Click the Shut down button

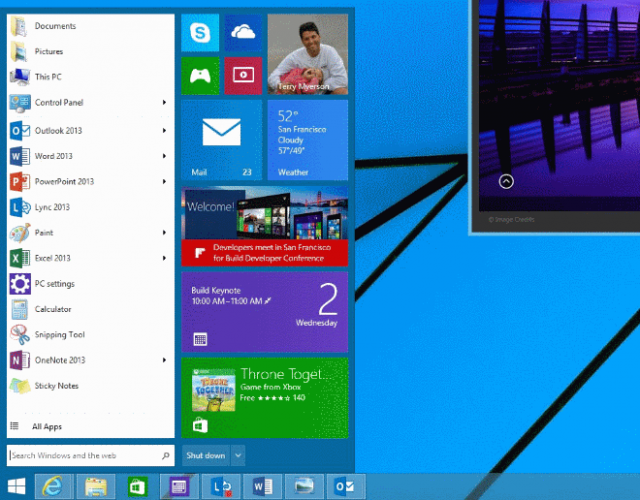(206, 455)
